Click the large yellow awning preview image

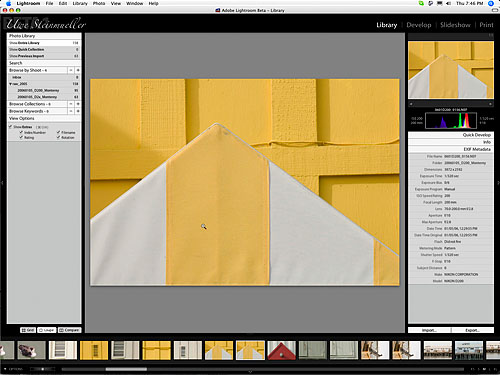[245, 182]
